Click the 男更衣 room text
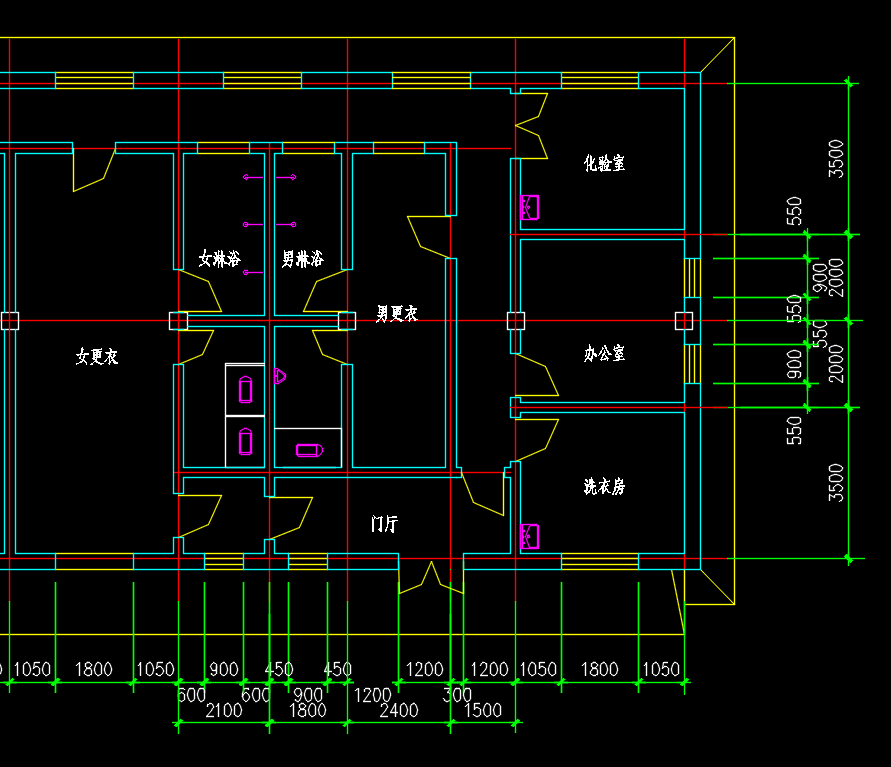891x767 pixels. (x=397, y=314)
